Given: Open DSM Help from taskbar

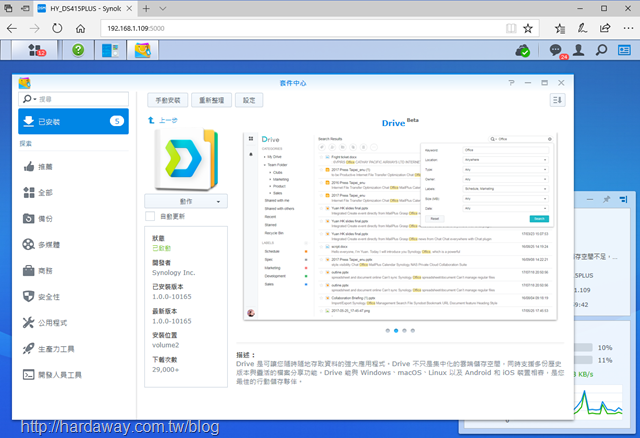Looking at the screenshot, I should 78,50.
